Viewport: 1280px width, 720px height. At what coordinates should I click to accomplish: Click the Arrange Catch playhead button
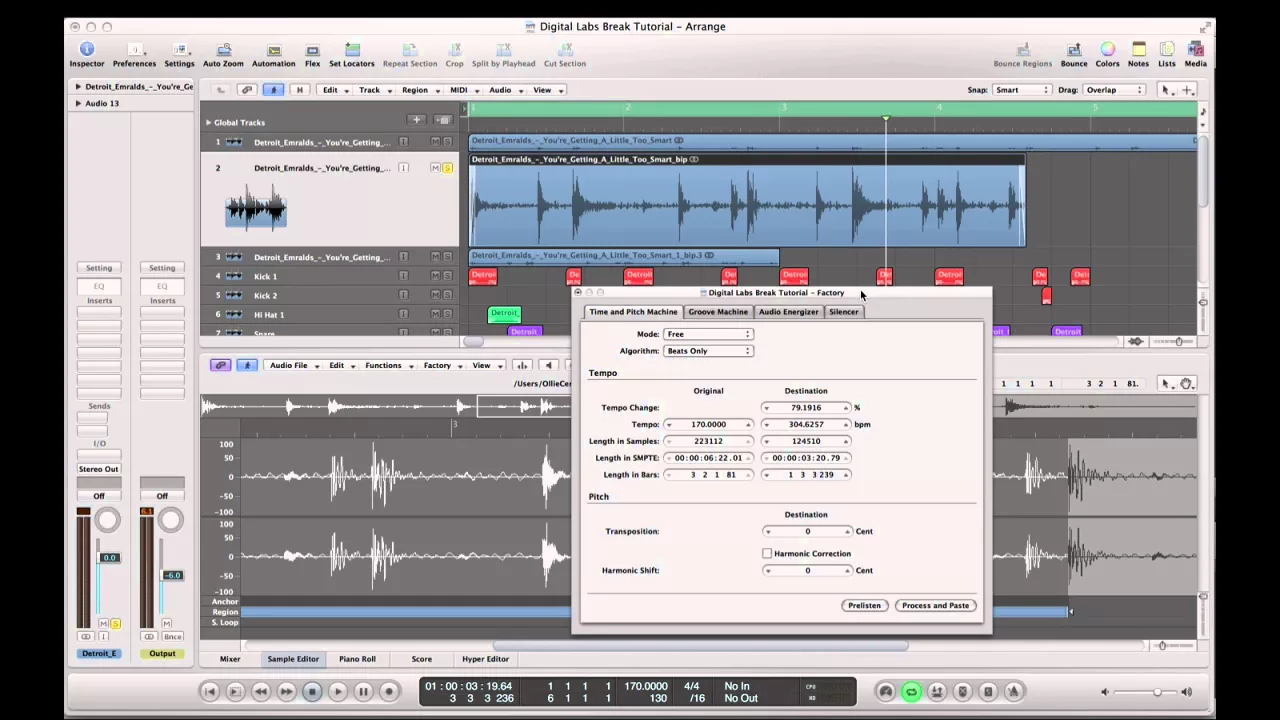pos(273,90)
